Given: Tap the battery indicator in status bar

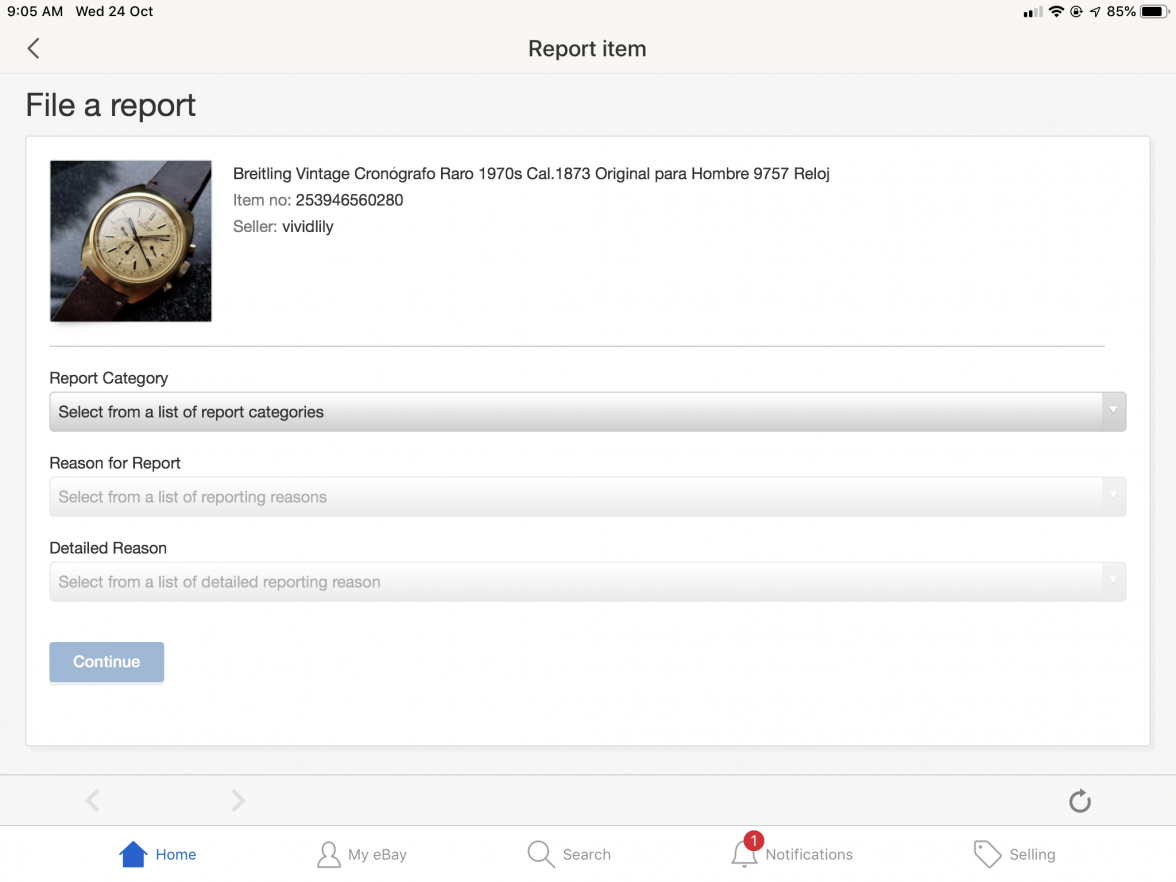Looking at the screenshot, I should point(1154,12).
